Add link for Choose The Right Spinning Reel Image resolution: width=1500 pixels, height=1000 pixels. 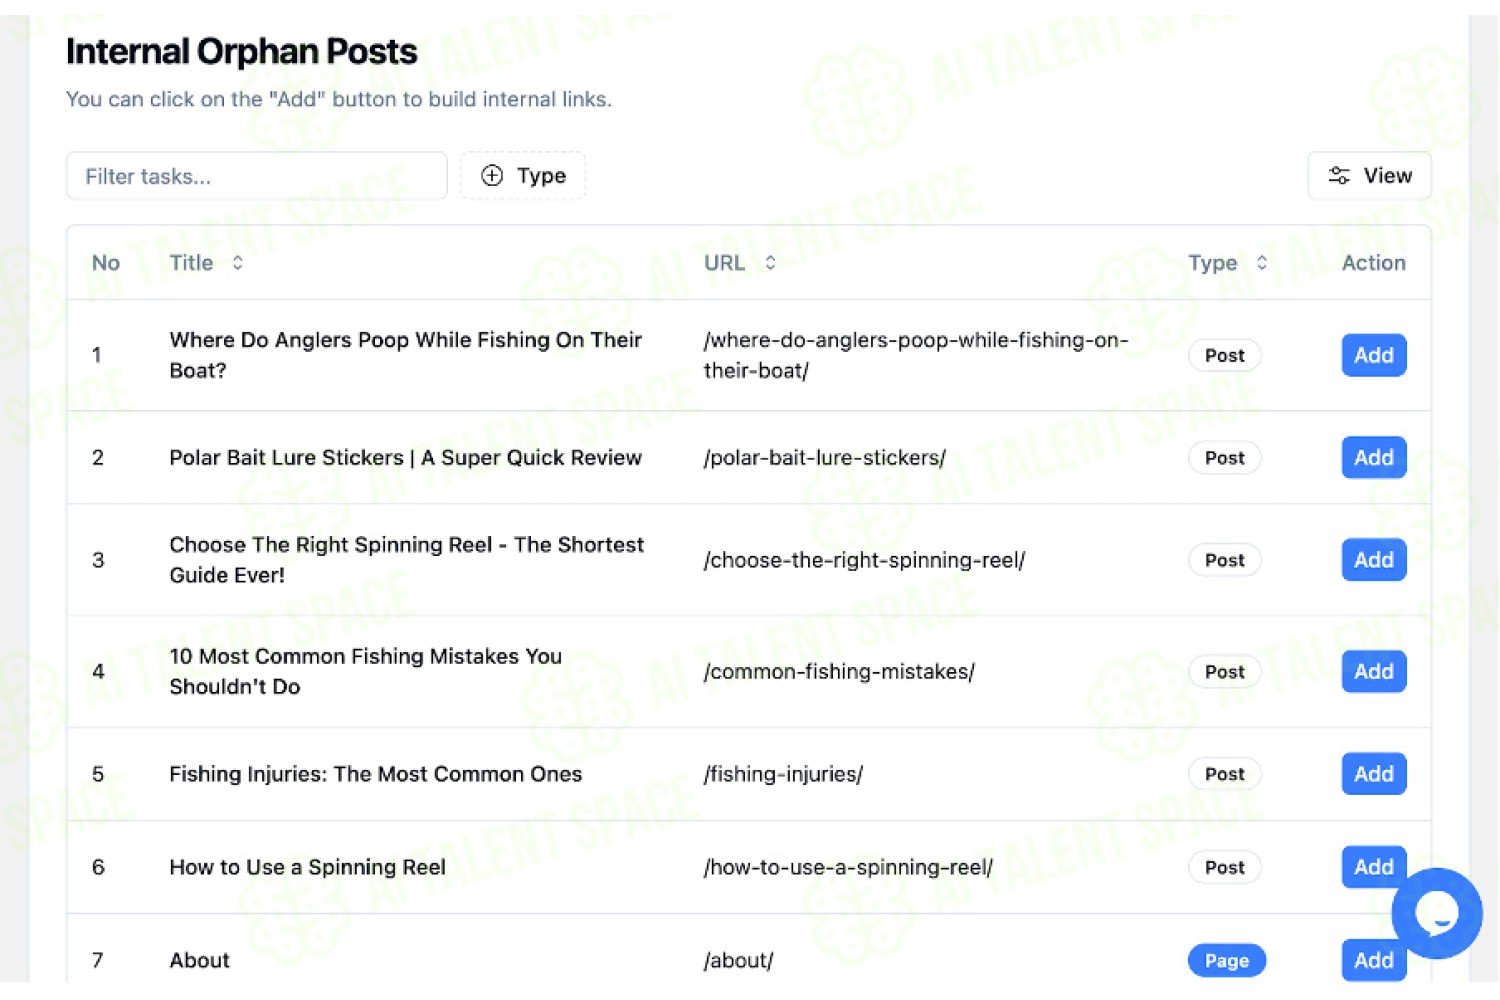(1373, 559)
